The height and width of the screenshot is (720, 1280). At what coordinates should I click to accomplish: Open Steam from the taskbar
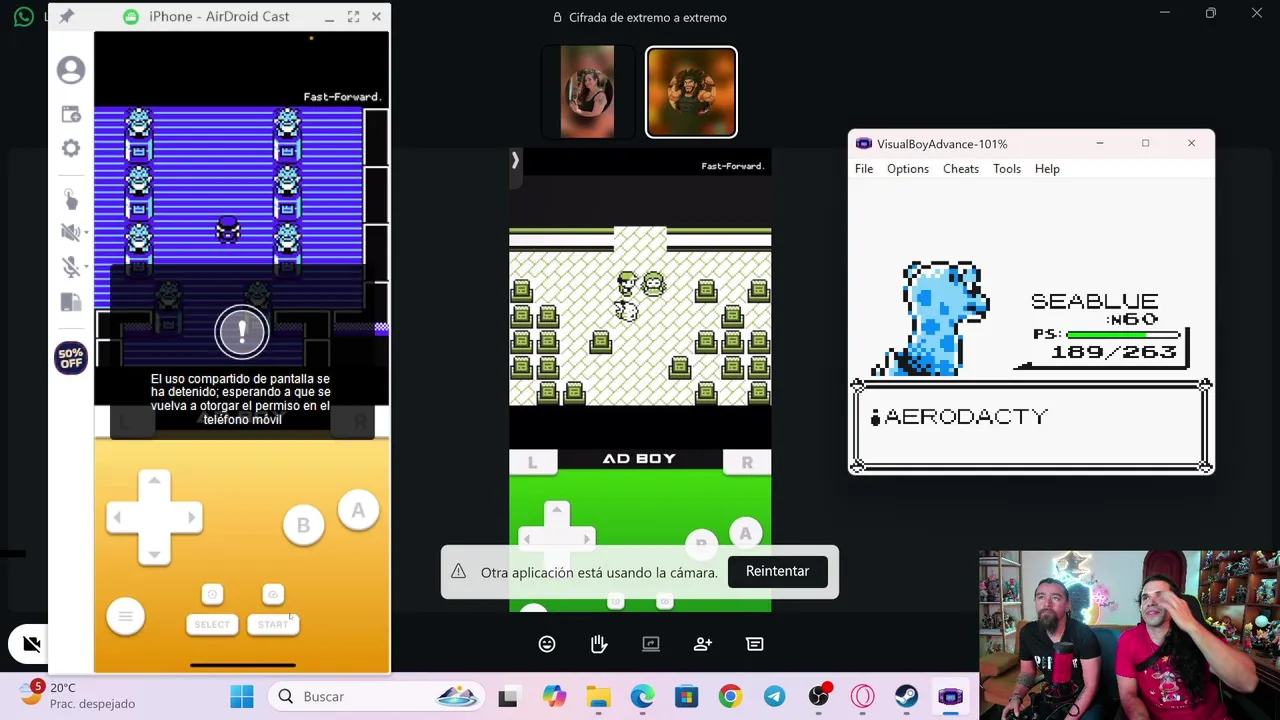tap(906, 696)
